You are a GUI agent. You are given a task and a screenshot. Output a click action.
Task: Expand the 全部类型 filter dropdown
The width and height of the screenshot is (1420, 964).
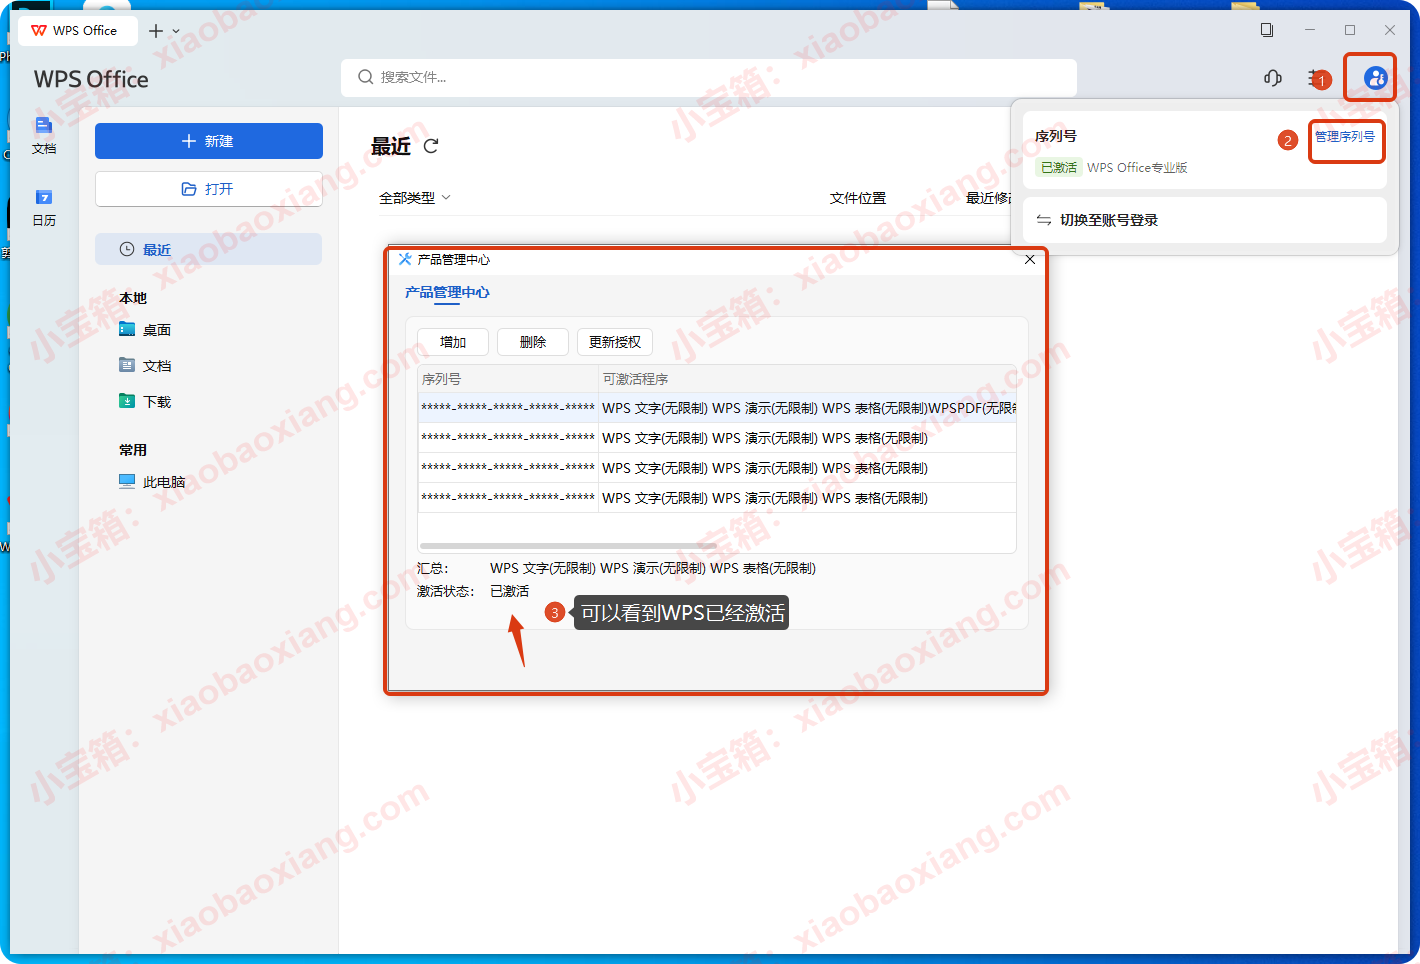pyautogui.click(x=414, y=198)
